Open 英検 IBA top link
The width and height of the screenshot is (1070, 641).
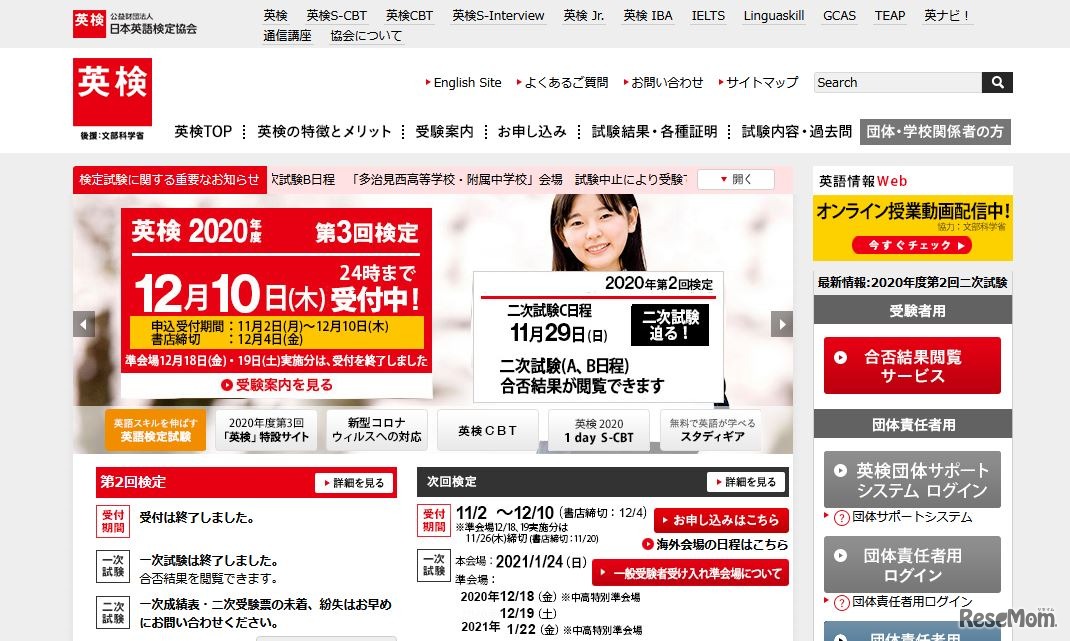(648, 15)
